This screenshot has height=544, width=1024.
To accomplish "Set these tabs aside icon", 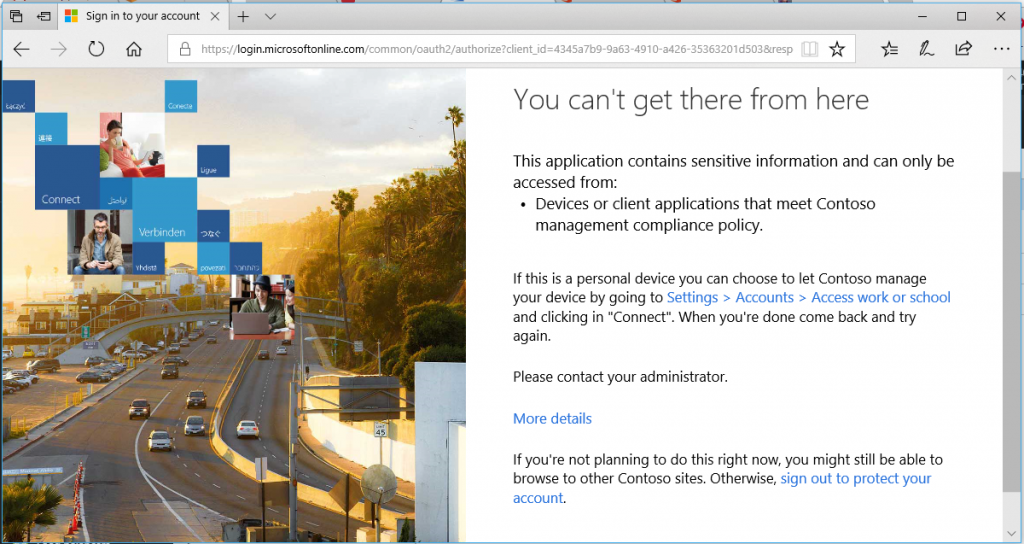I will (x=44, y=16).
